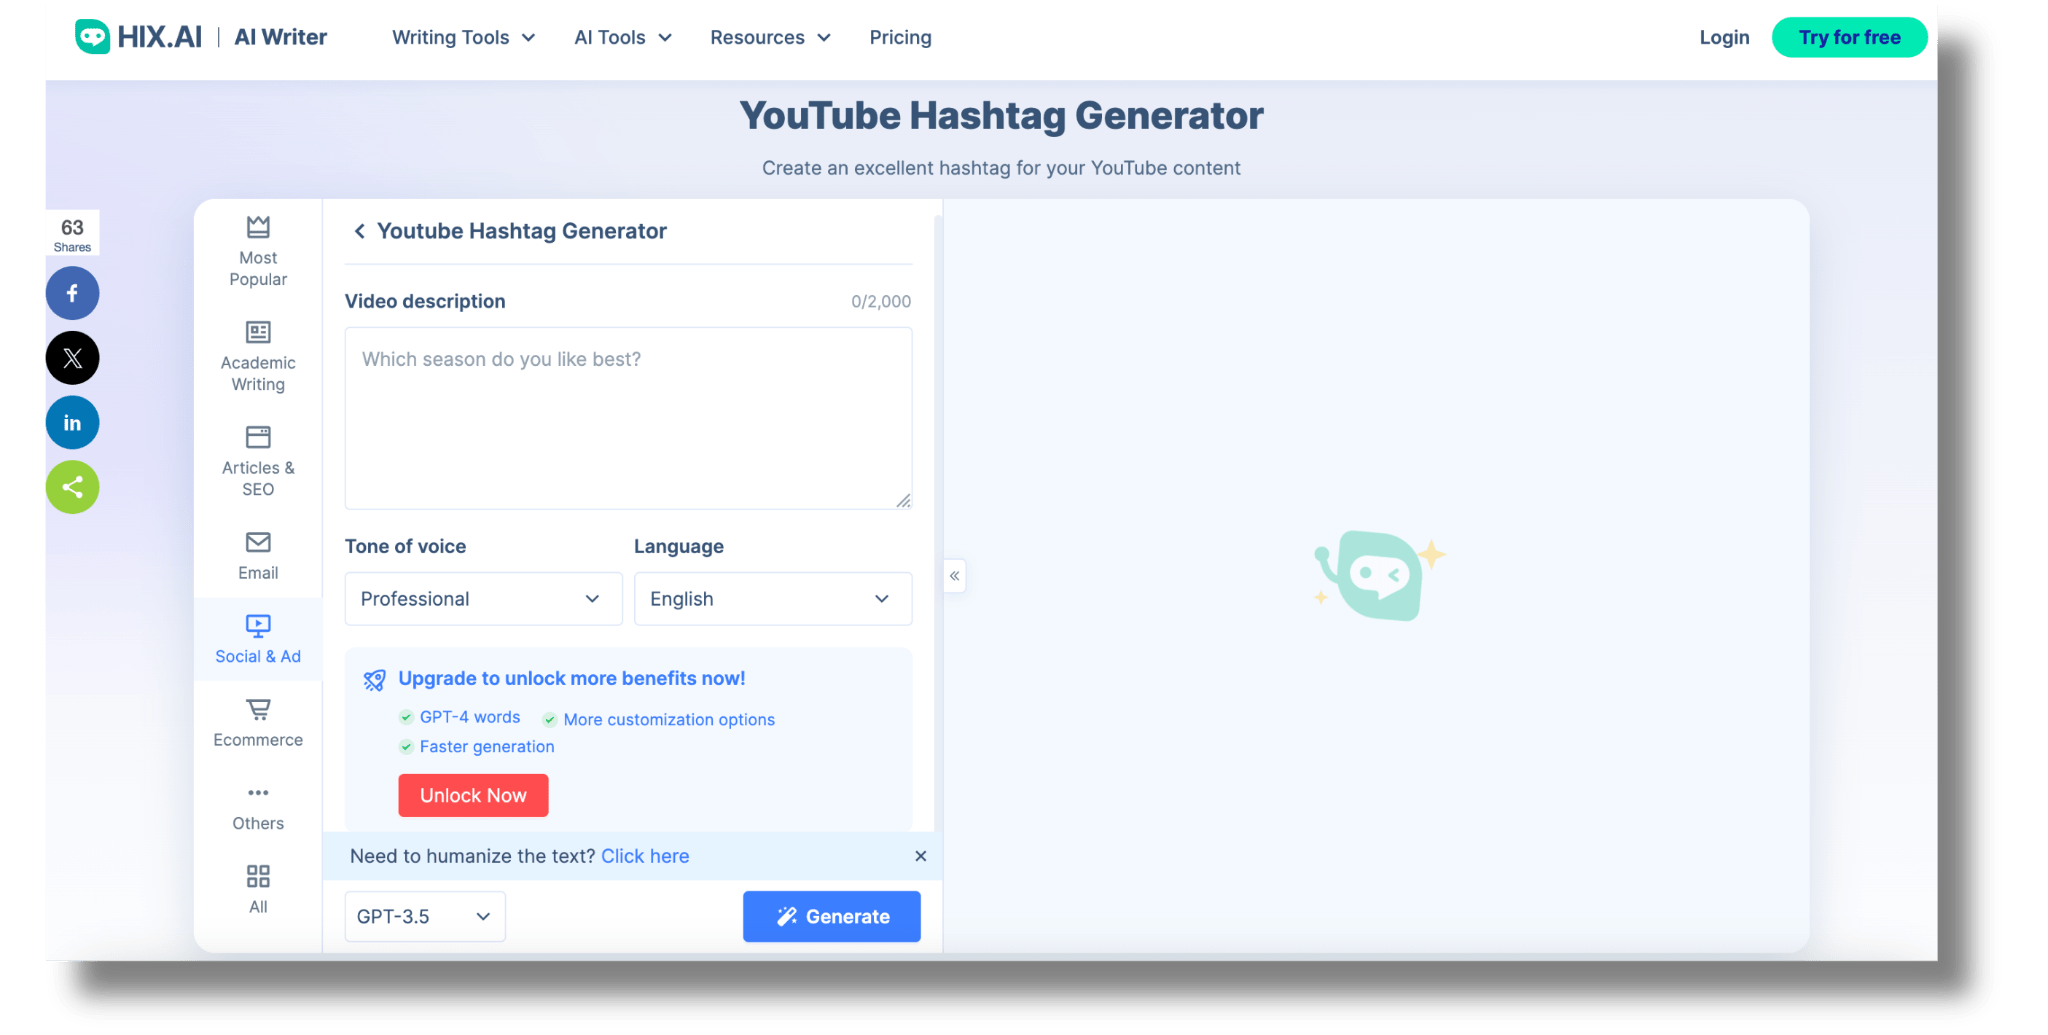Show All tools grid category
The width and height of the screenshot is (2048, 1035).
(x=258, y=890)
